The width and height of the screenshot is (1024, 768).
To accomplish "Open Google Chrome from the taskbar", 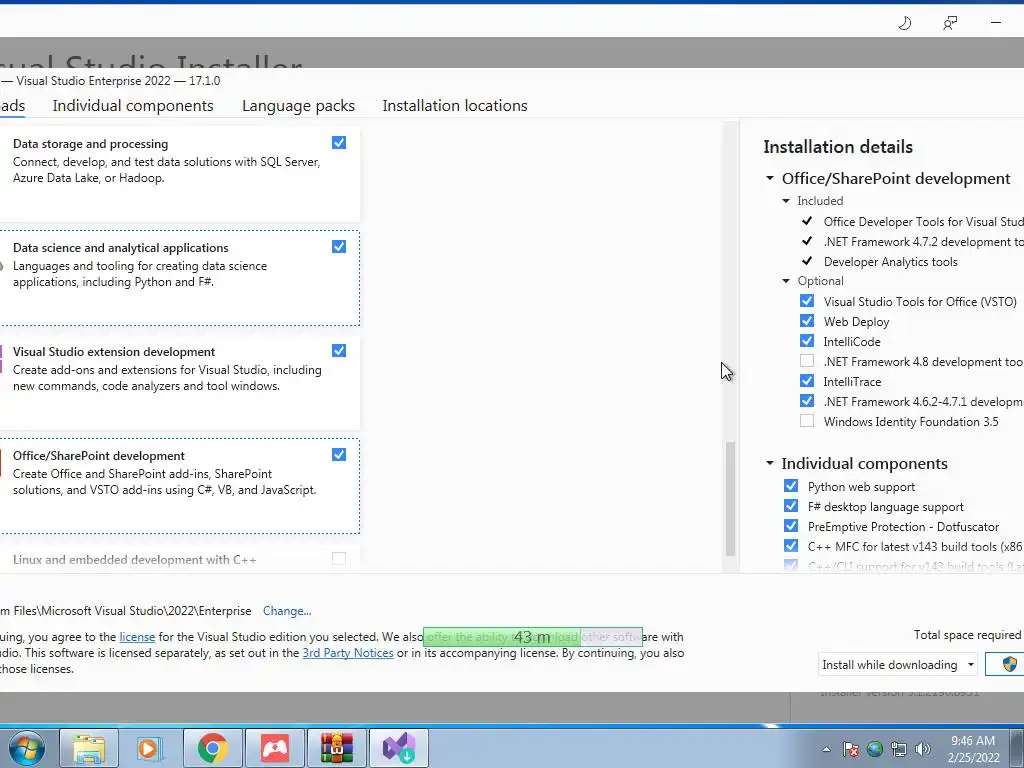I will [212, 748].
